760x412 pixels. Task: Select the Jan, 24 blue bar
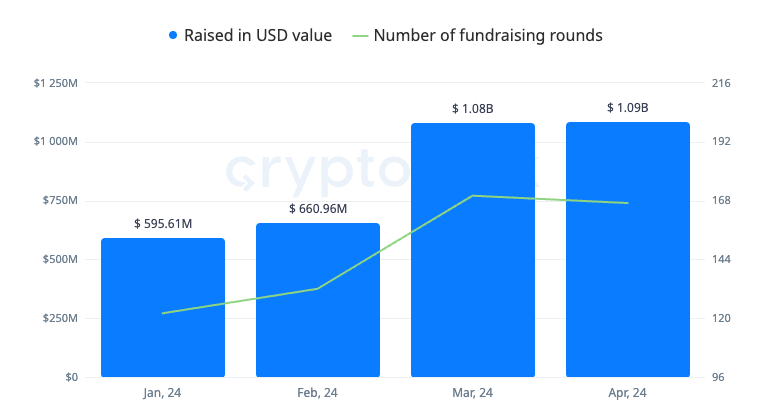[x=163, y=308]
